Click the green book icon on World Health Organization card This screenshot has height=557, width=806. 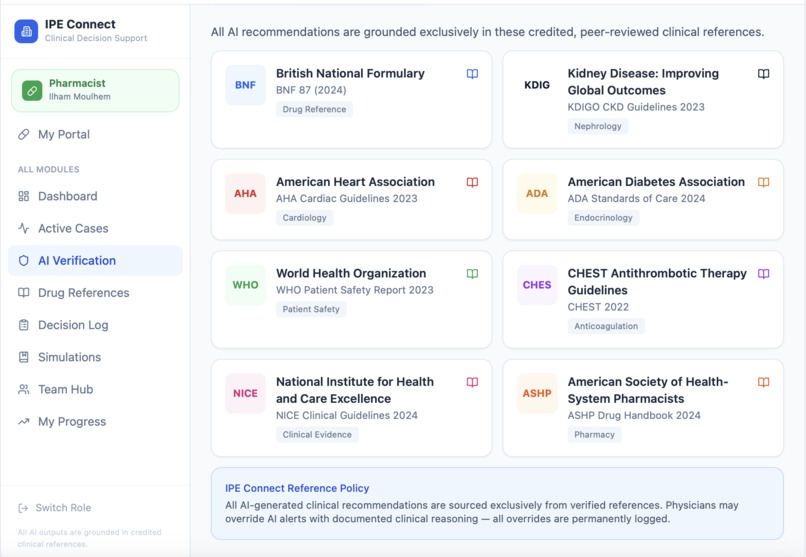[472, 274]
